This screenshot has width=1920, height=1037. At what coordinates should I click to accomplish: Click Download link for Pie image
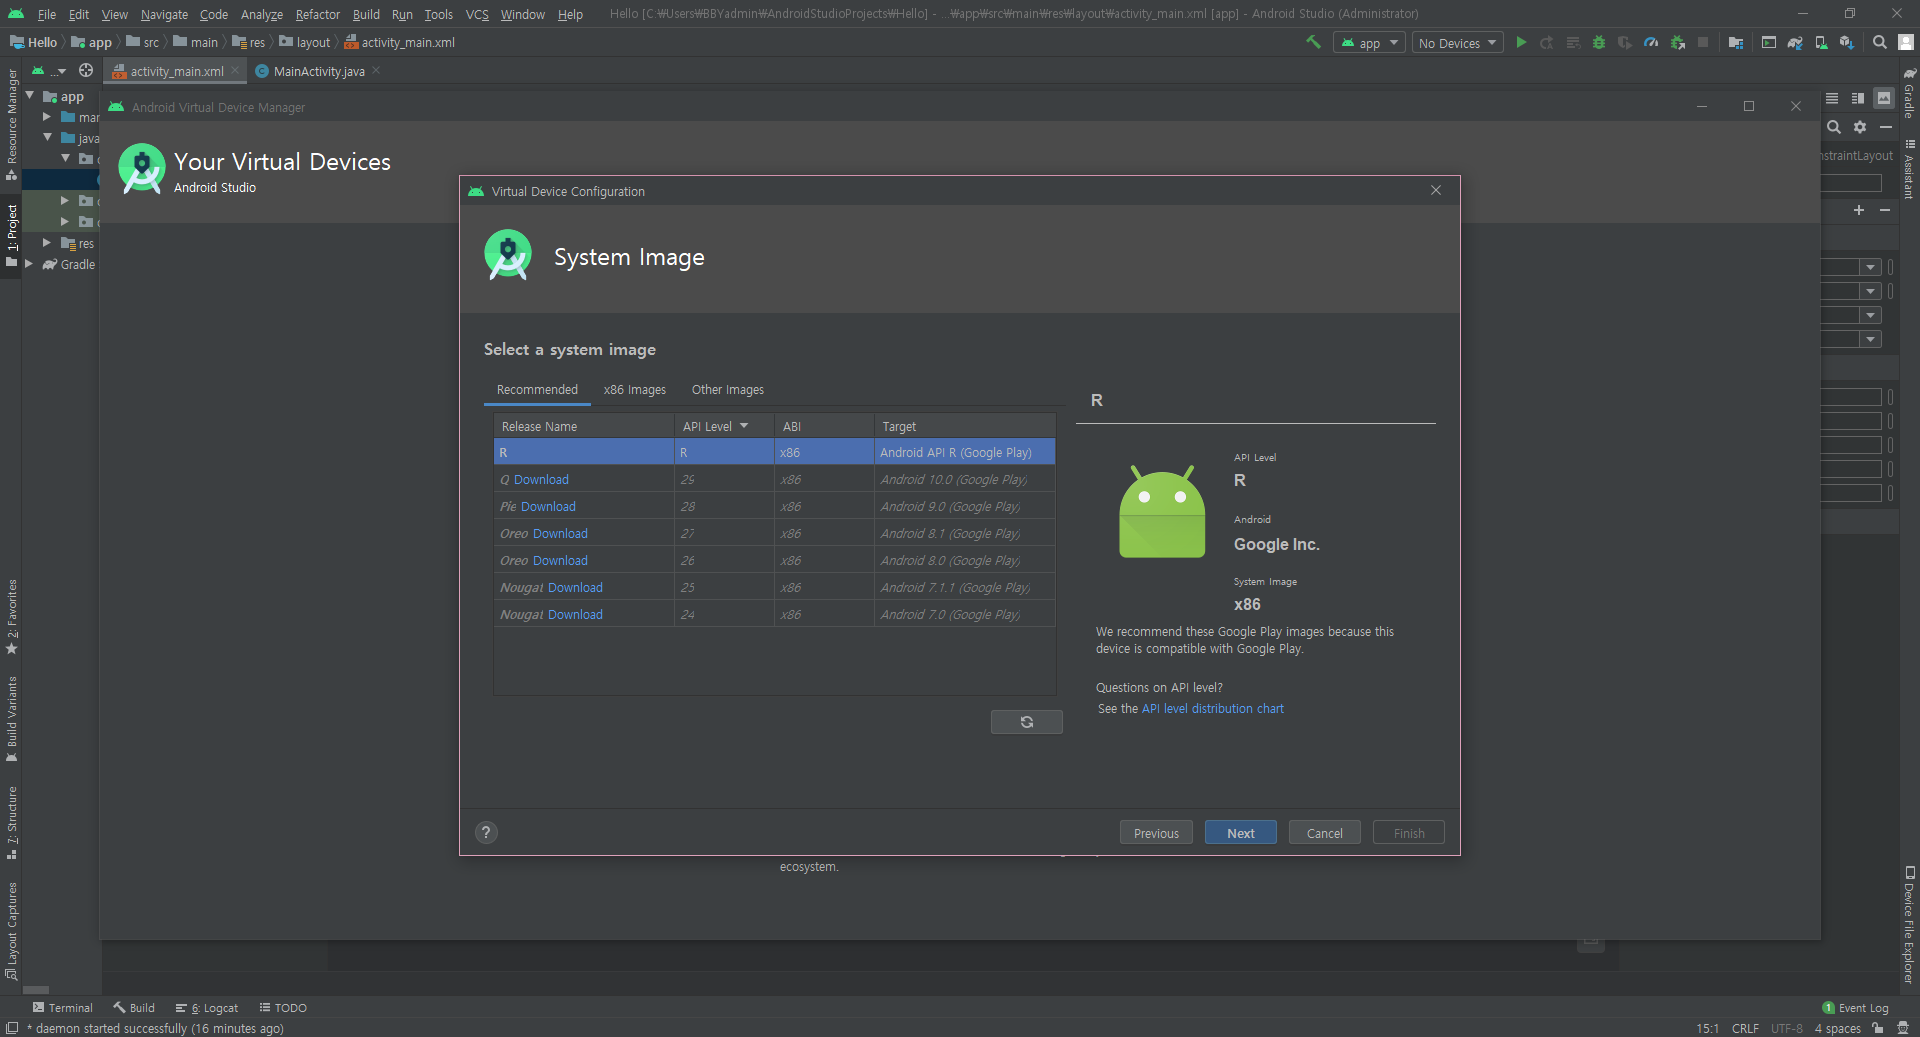coord(548,507)
